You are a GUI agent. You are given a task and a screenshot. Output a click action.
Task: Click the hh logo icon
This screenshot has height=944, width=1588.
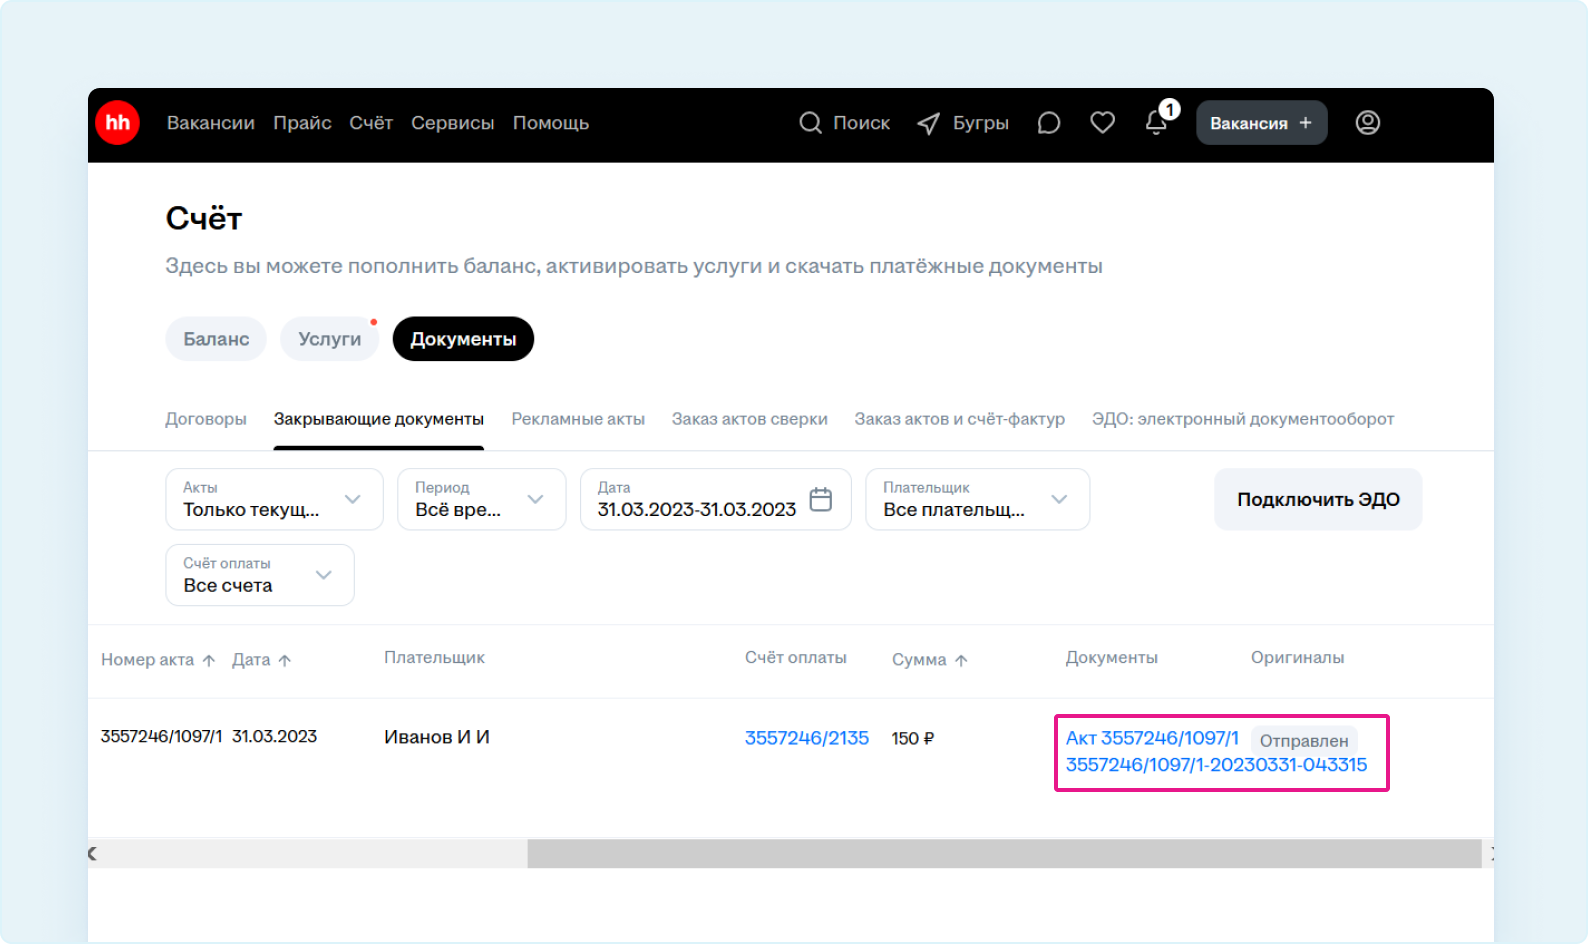(117, 123)
